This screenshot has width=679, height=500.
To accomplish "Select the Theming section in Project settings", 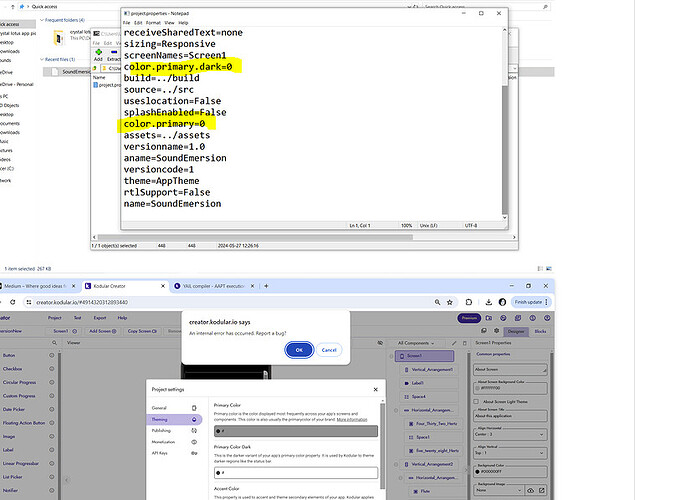I will [175, 419].
